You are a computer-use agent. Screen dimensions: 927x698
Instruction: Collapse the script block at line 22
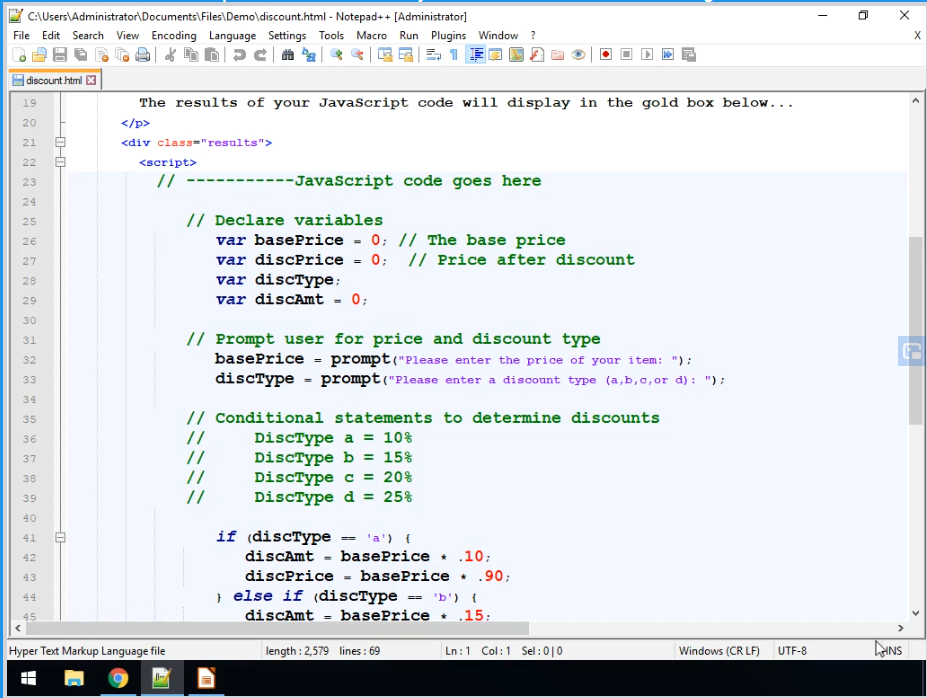[x=60, y=162]
